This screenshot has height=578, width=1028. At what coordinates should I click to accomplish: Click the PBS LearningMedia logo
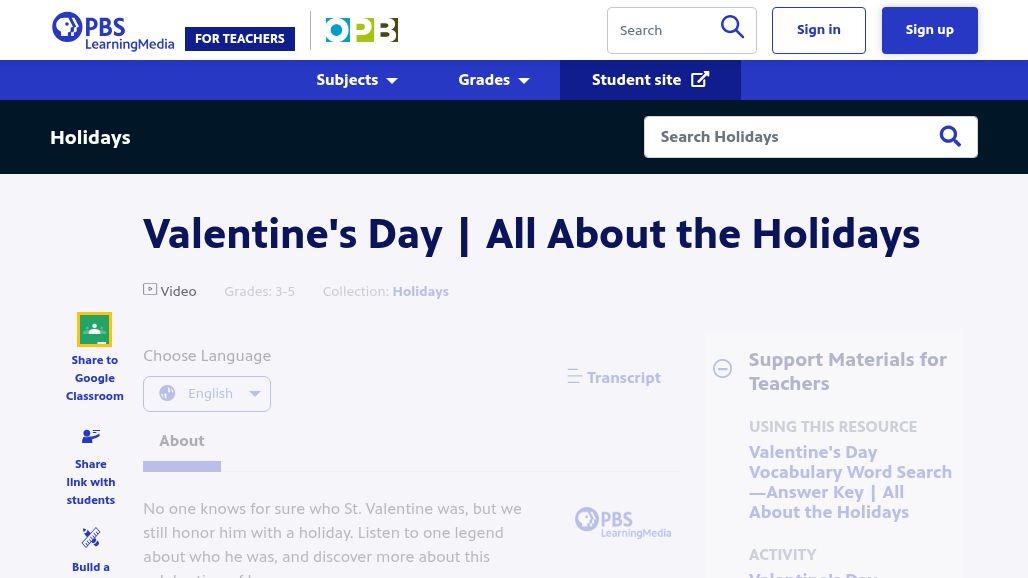click(x=113, y=31)
